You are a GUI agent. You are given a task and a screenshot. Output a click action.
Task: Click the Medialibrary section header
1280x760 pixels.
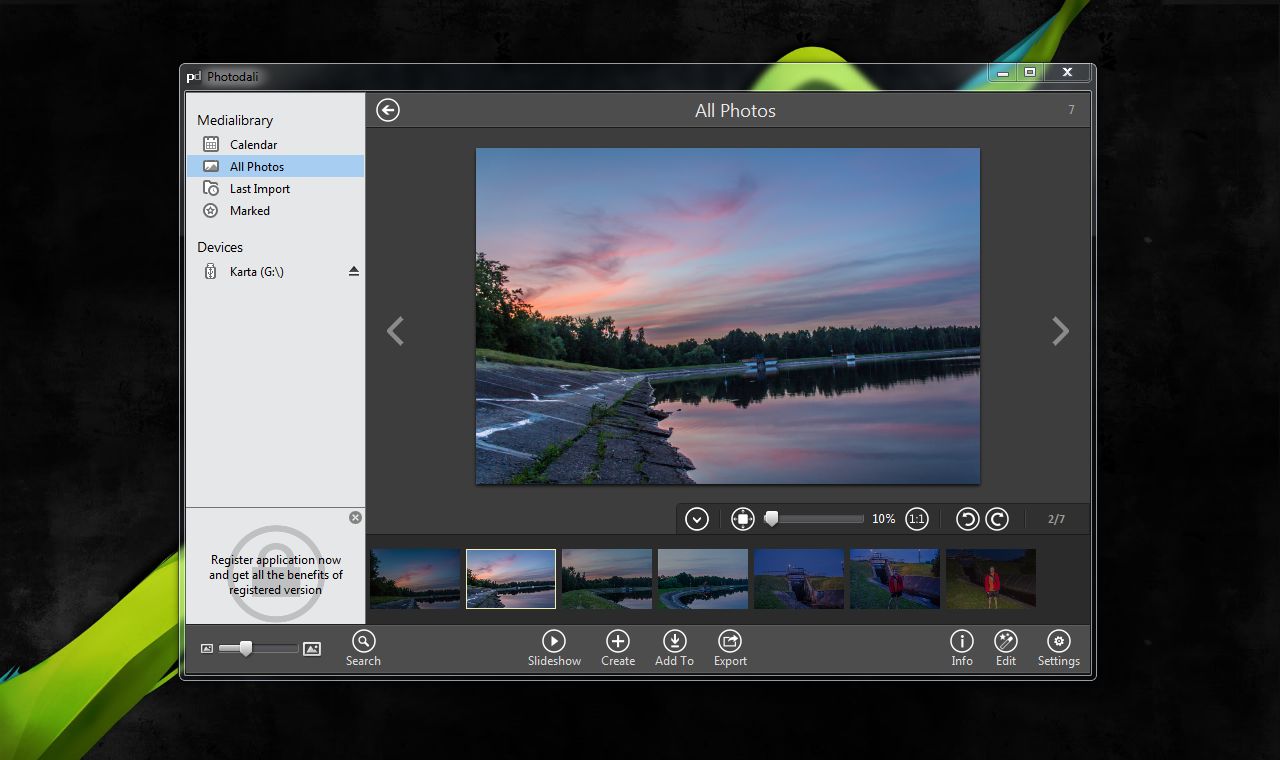[x=235, y=120]
